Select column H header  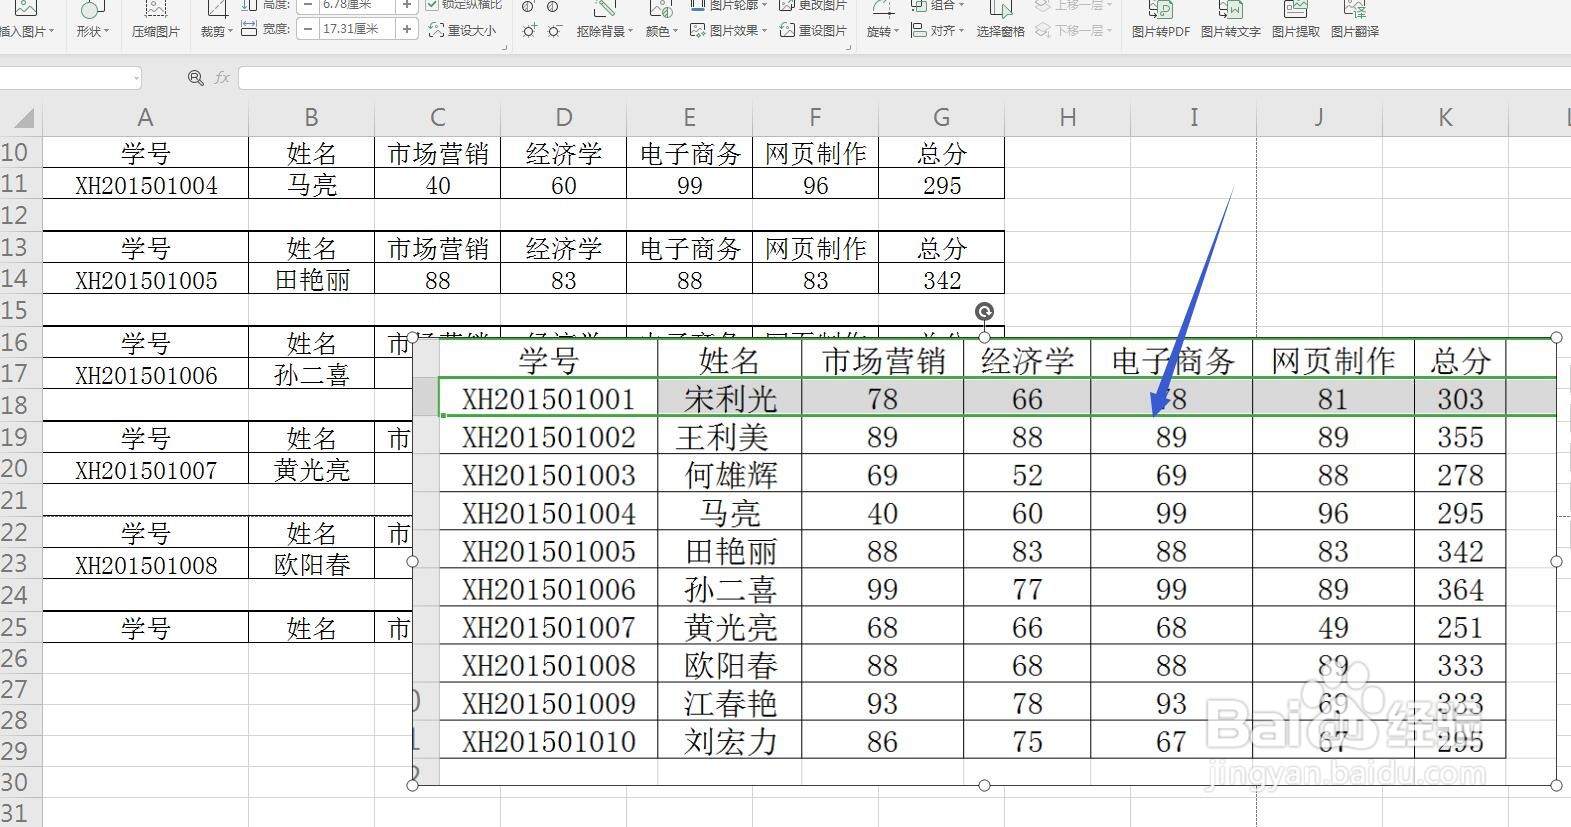click(x=1067, y=118)
